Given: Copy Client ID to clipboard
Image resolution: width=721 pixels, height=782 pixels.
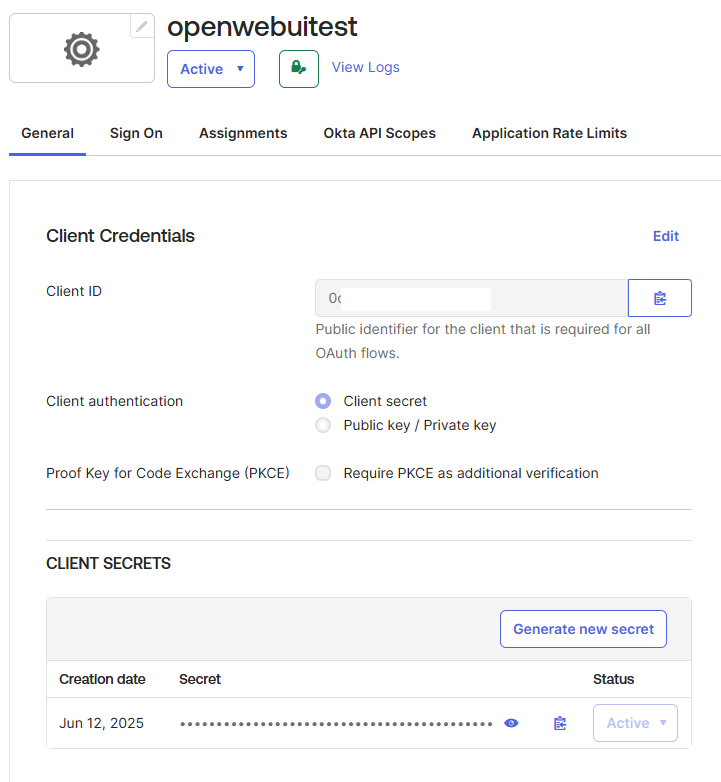Looking at the screenshot, I should 659,298.
